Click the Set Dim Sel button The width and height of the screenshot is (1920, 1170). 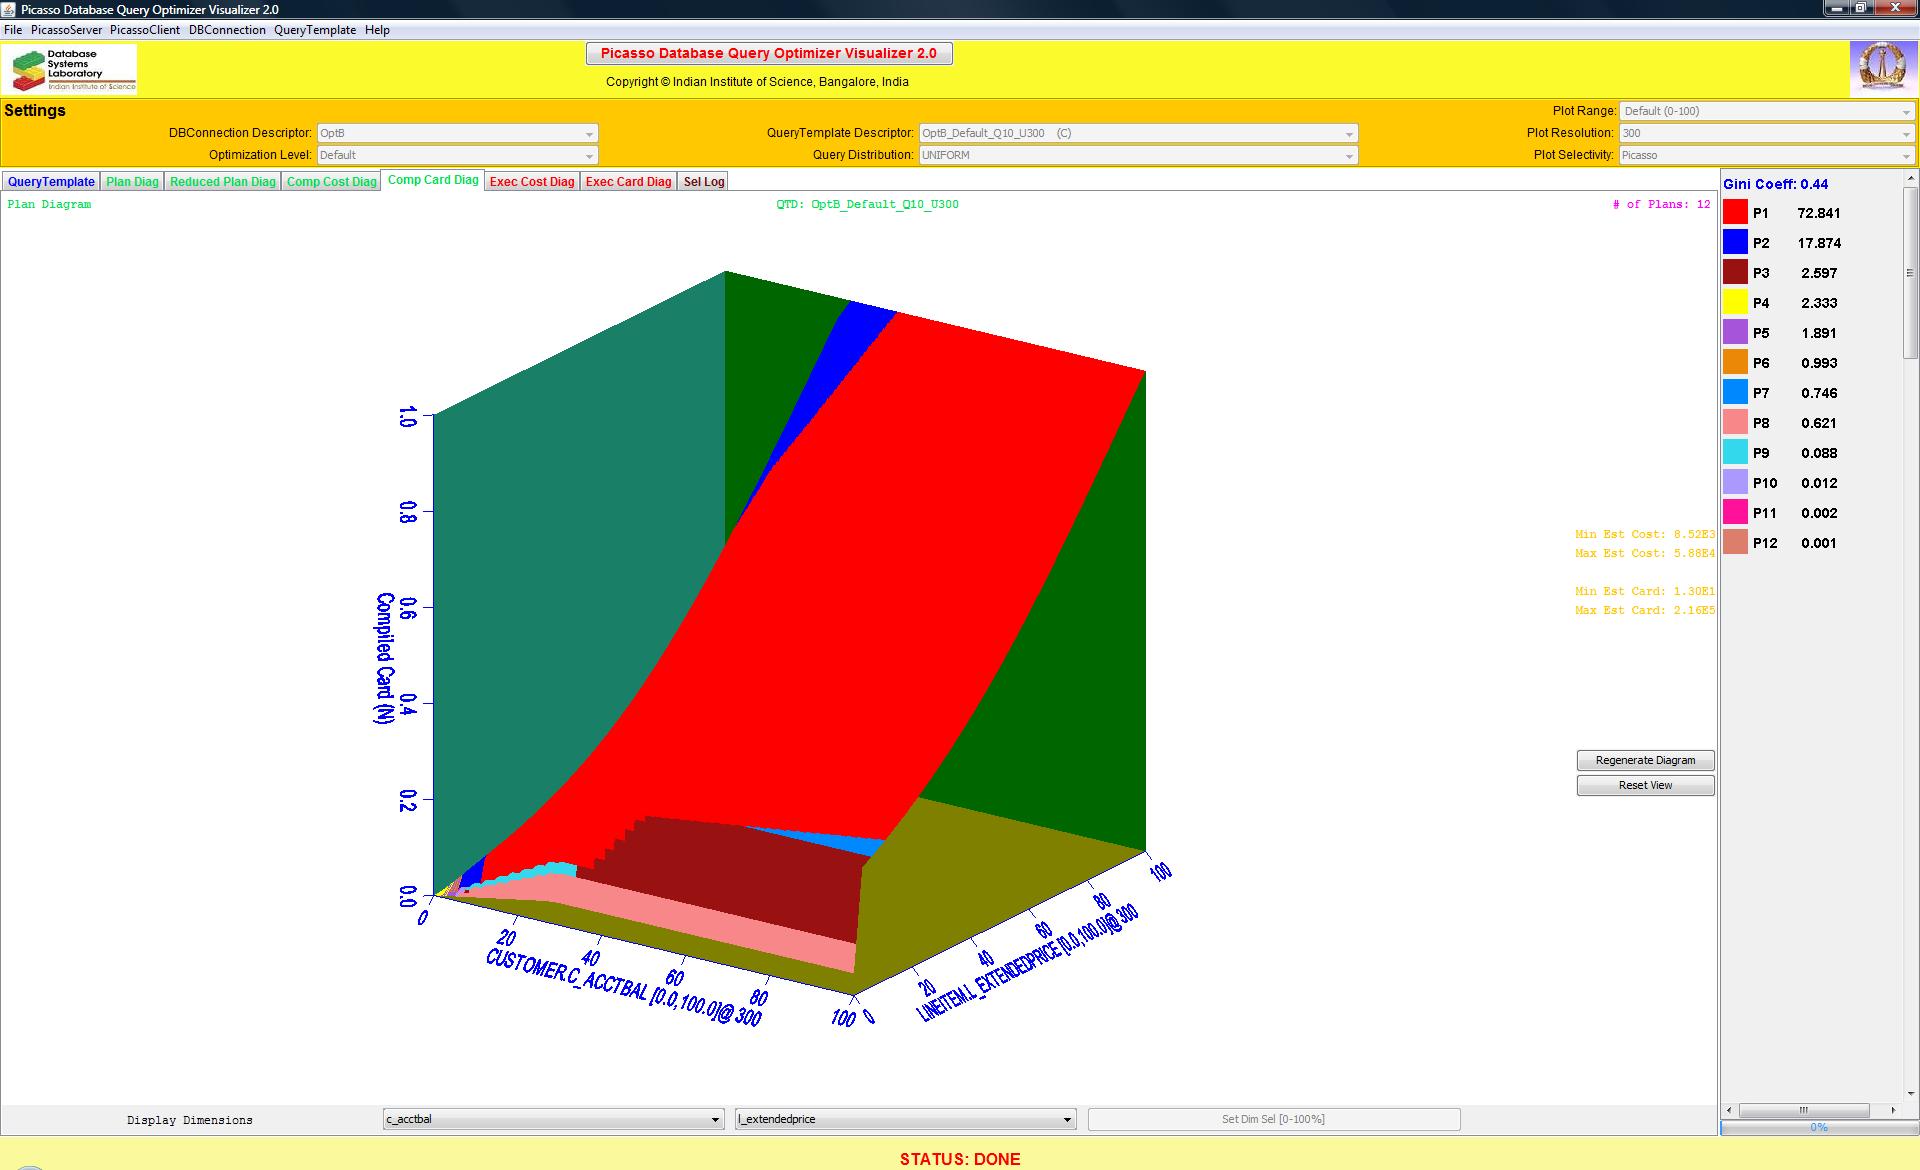(1273, 1119)
